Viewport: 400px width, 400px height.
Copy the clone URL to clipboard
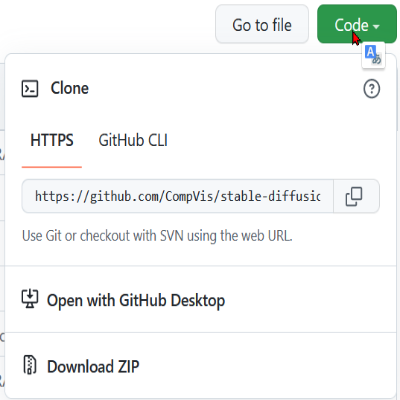[x=356, y=196]
